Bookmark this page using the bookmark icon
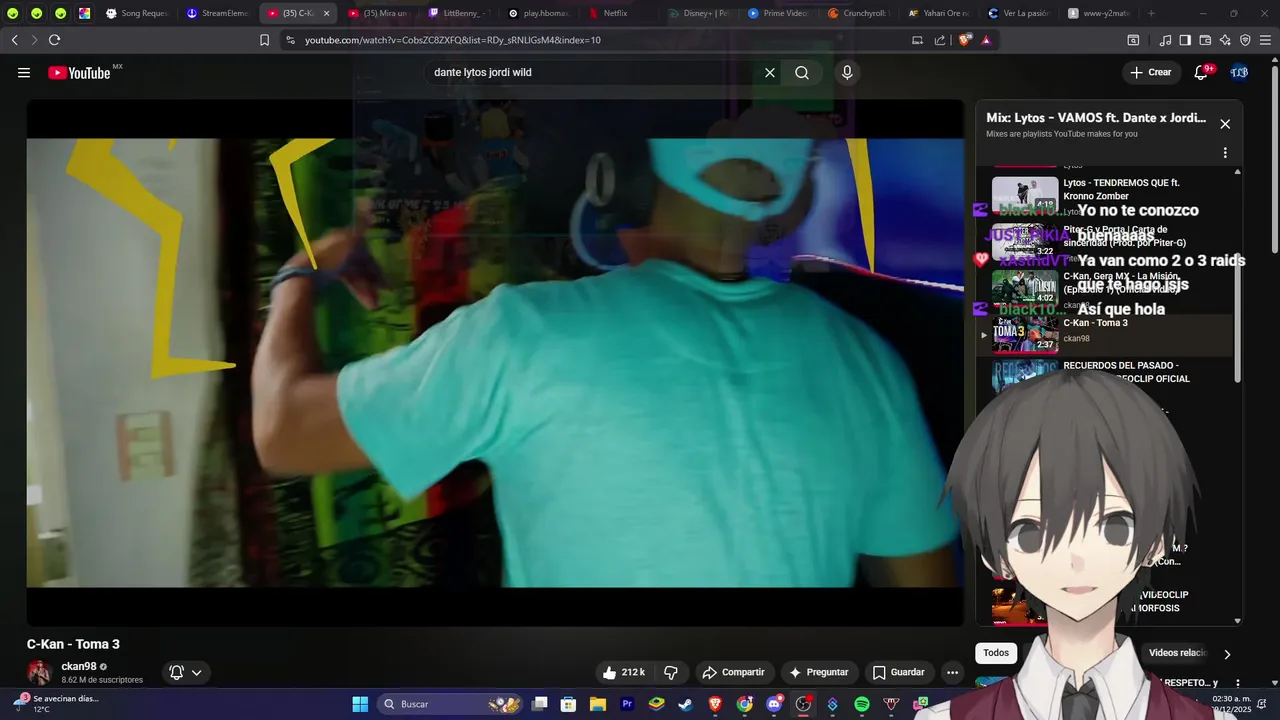This screenshot has width=1280, height=720. click(264, 40)
